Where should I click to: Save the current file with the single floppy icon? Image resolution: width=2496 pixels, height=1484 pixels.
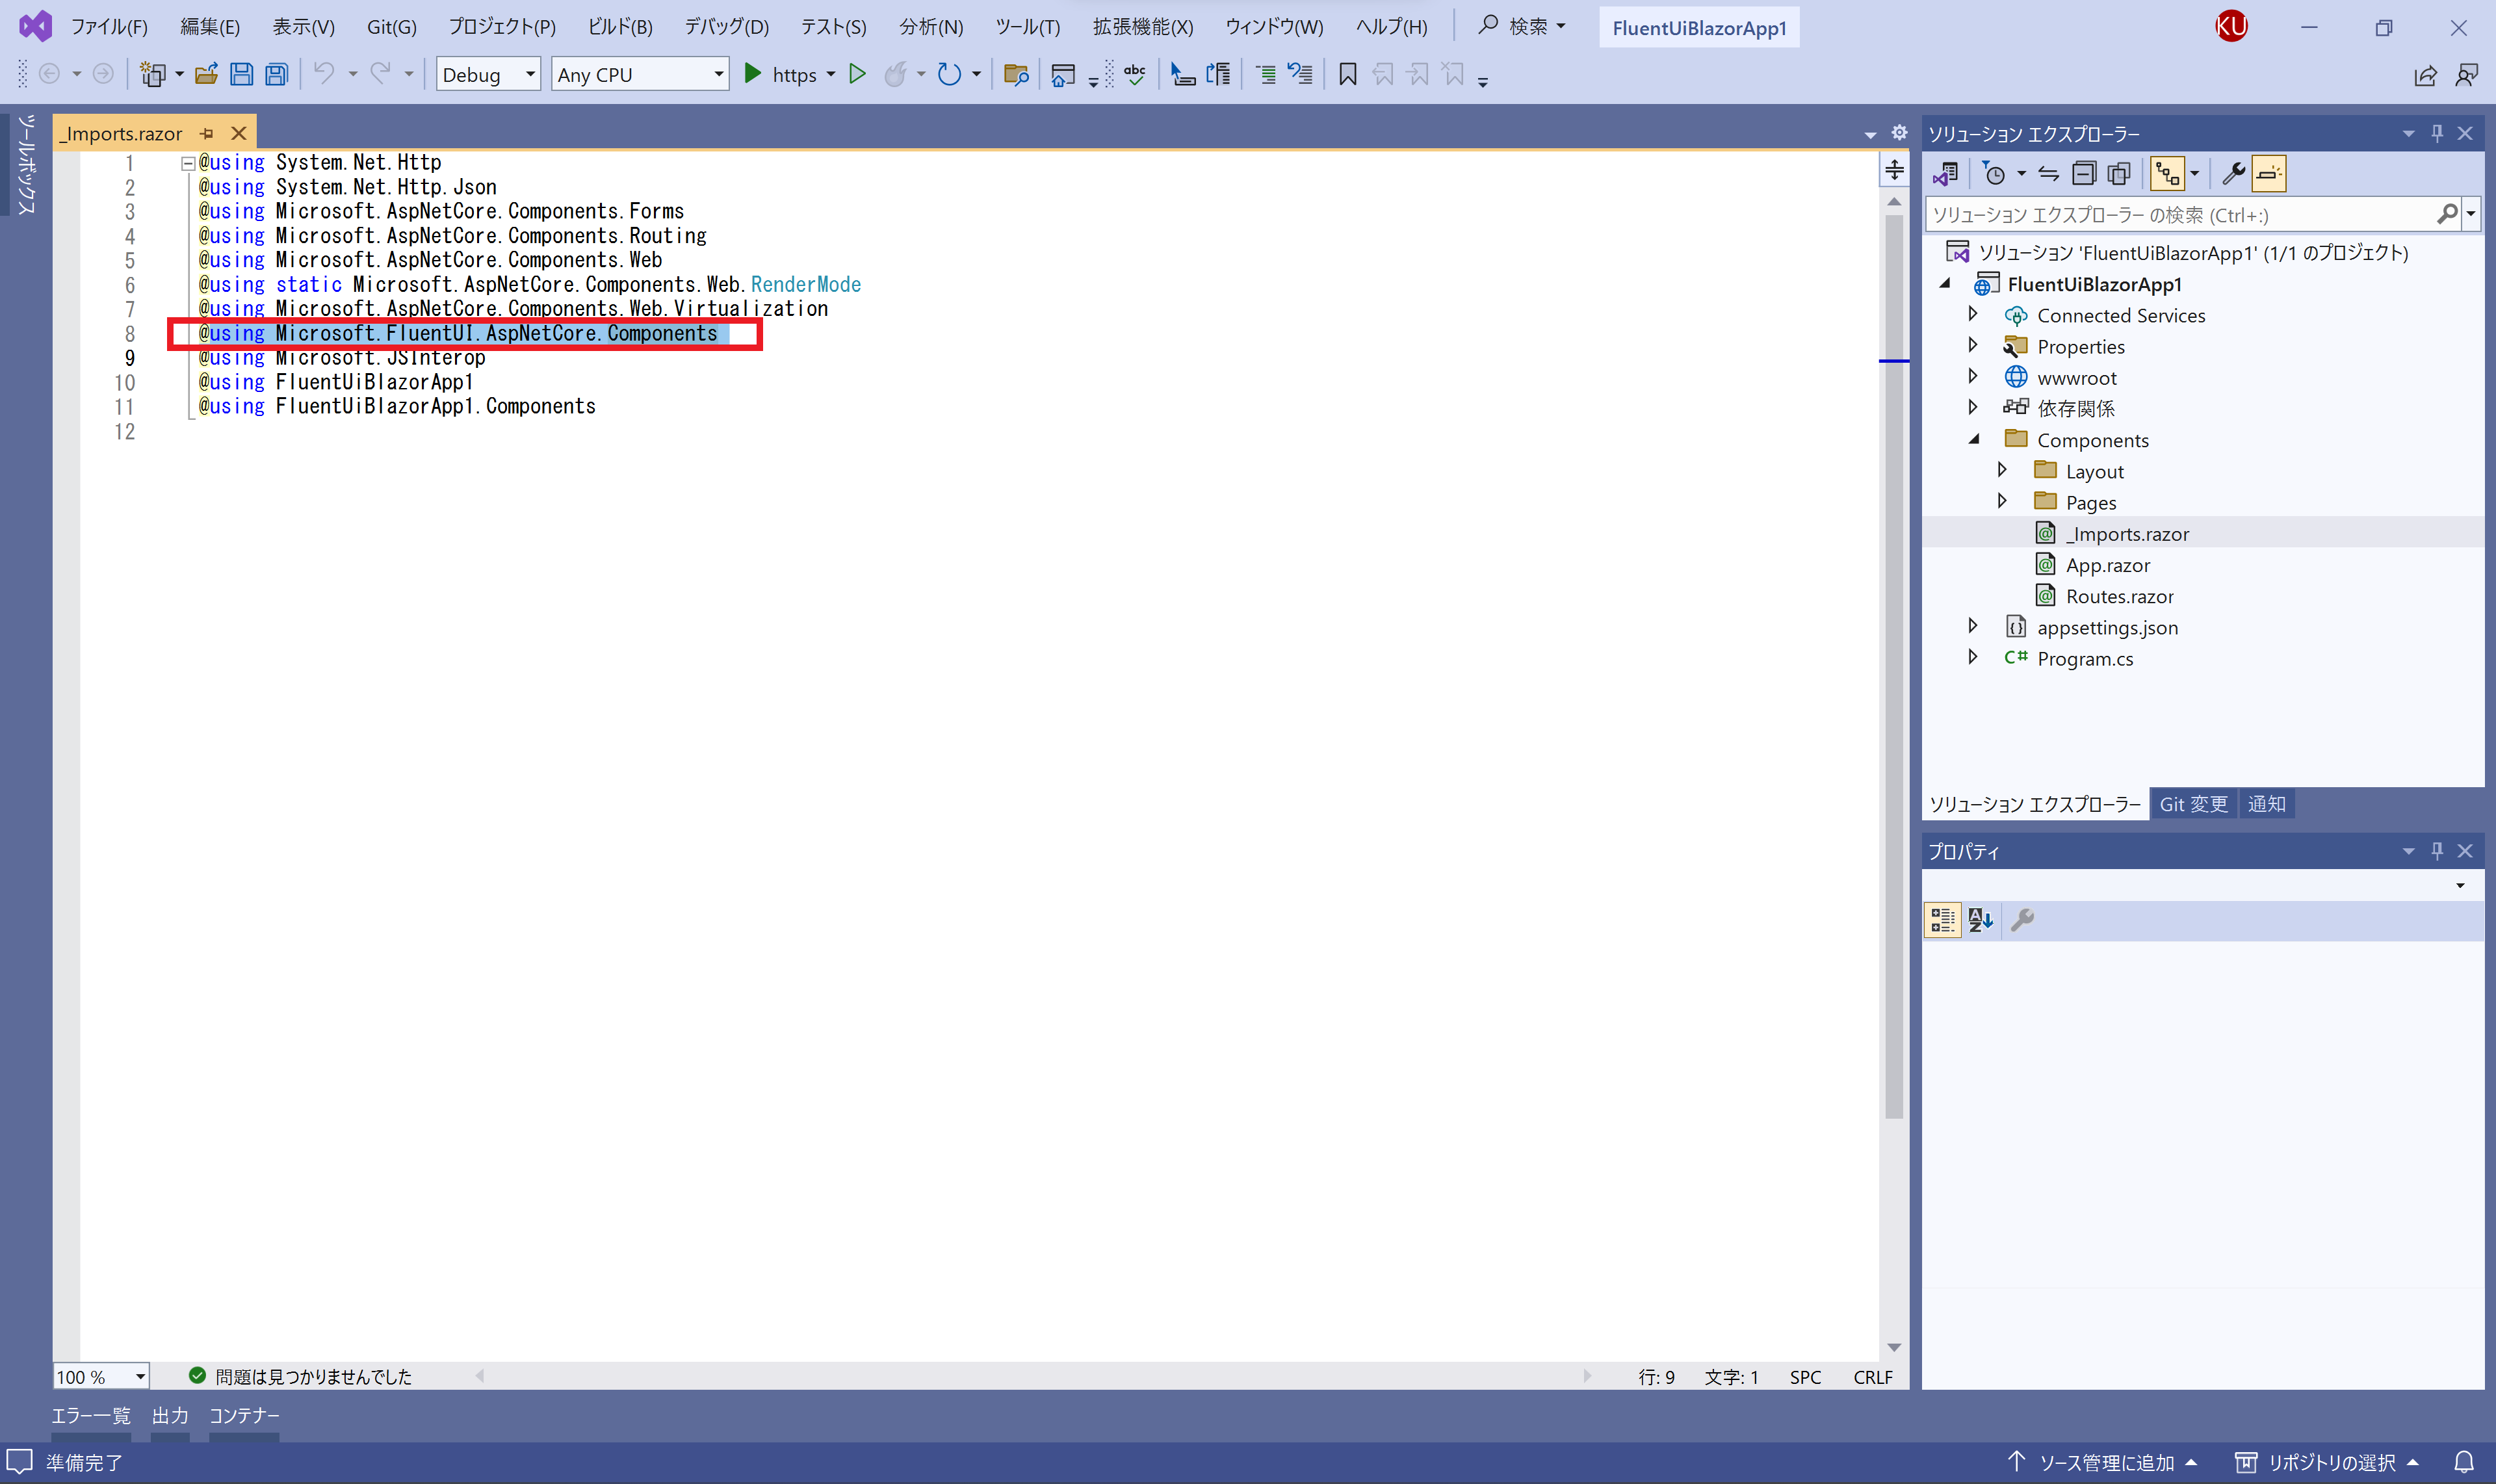(241, 75)
